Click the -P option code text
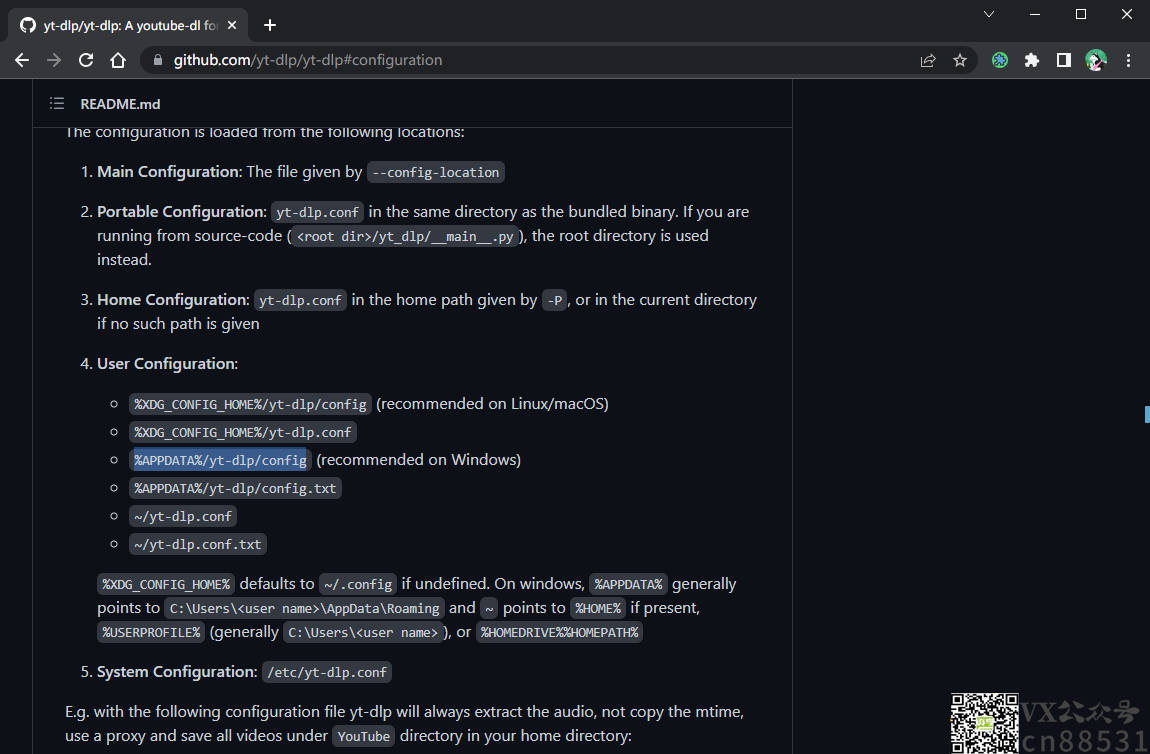 (554, 300)
